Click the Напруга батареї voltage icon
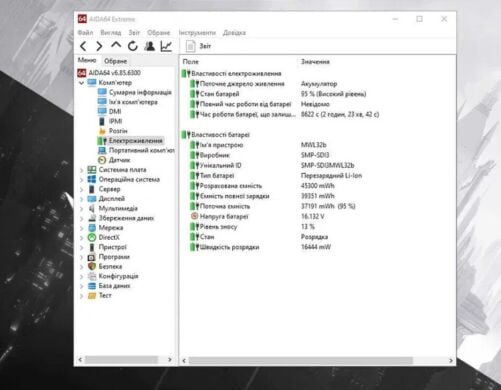 pyautogui.click(x=194, y=216)
